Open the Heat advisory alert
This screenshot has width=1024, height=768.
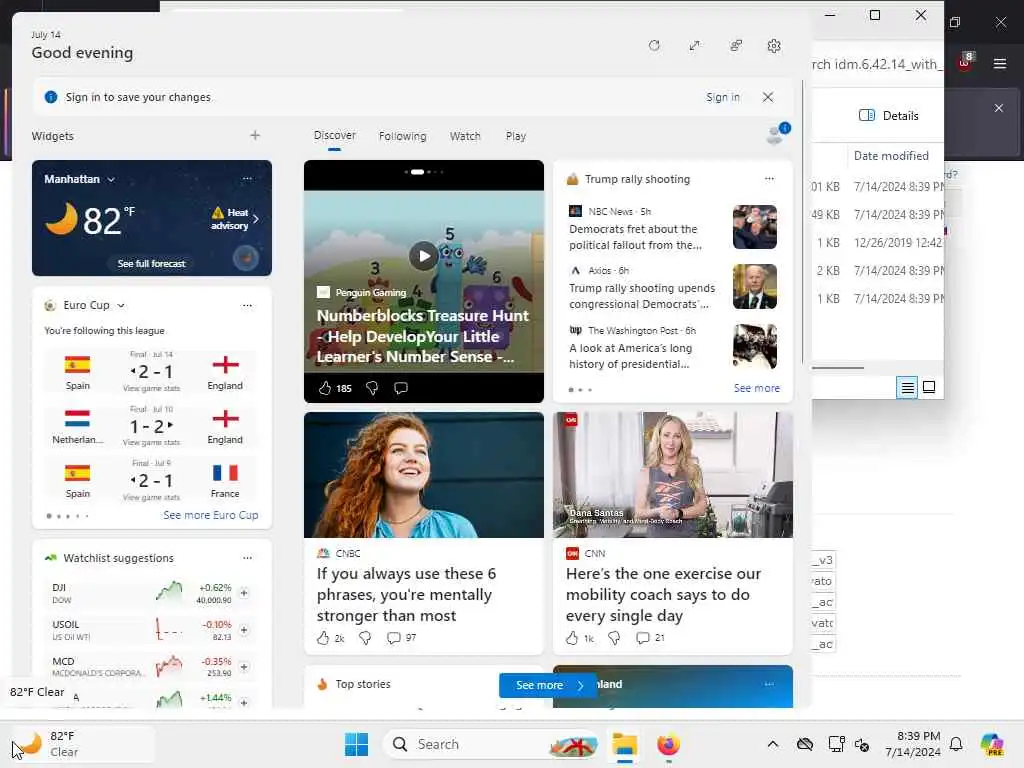point(235,219)
